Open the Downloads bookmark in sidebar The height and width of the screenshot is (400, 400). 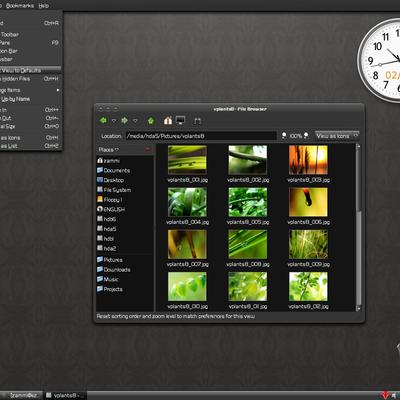click(125, 269)
